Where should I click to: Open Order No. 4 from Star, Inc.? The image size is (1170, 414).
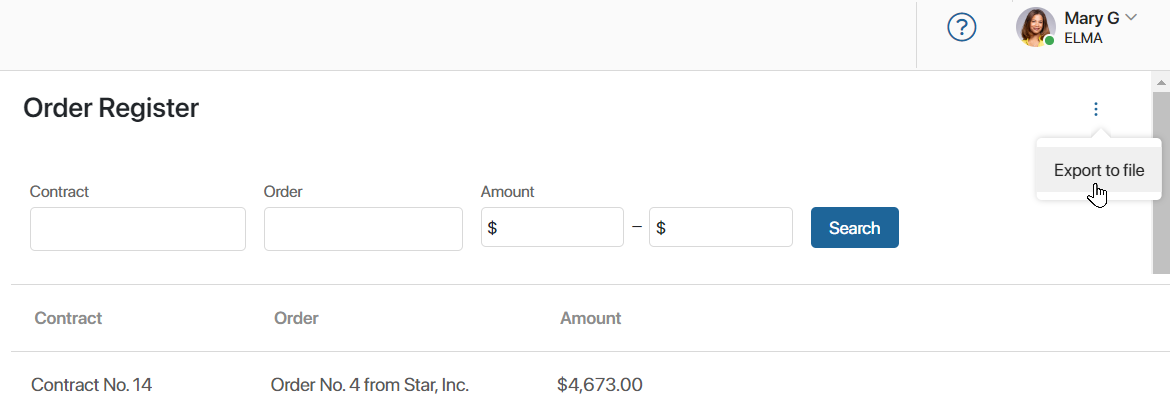[x=369, y=385]
